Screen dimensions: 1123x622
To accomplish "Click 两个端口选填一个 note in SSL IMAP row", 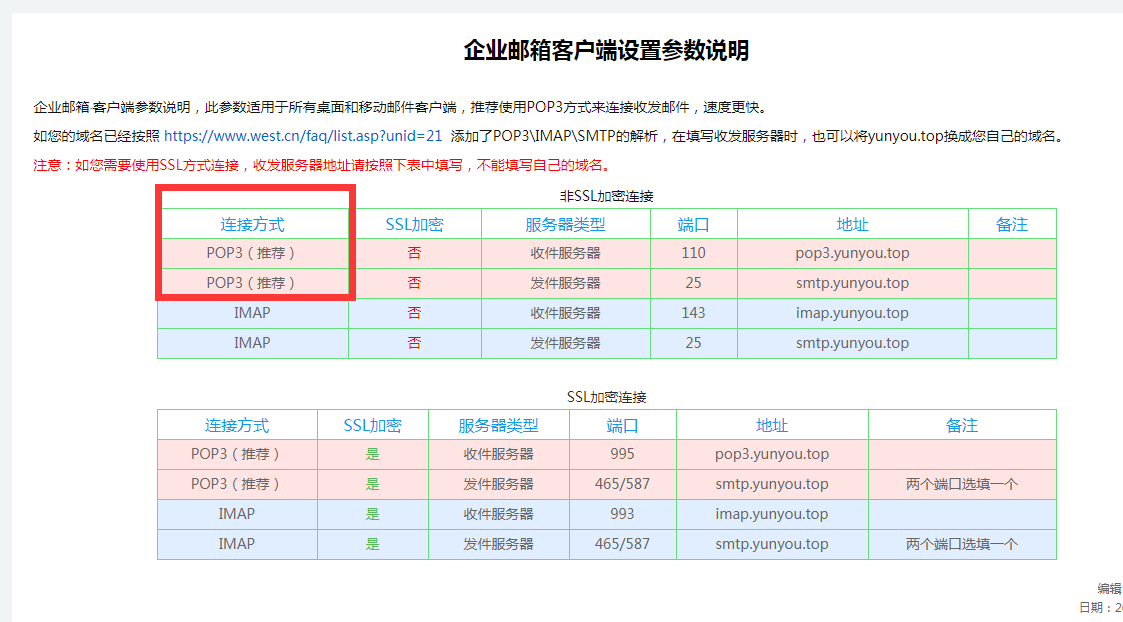I will (x=962, y=544).
